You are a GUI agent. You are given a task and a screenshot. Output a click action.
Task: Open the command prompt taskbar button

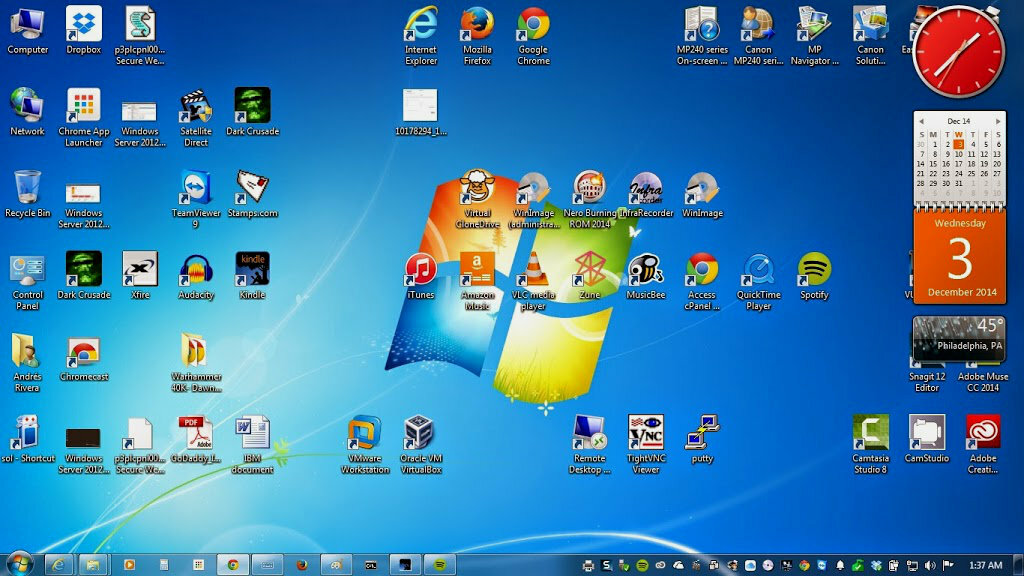point(370,565)
